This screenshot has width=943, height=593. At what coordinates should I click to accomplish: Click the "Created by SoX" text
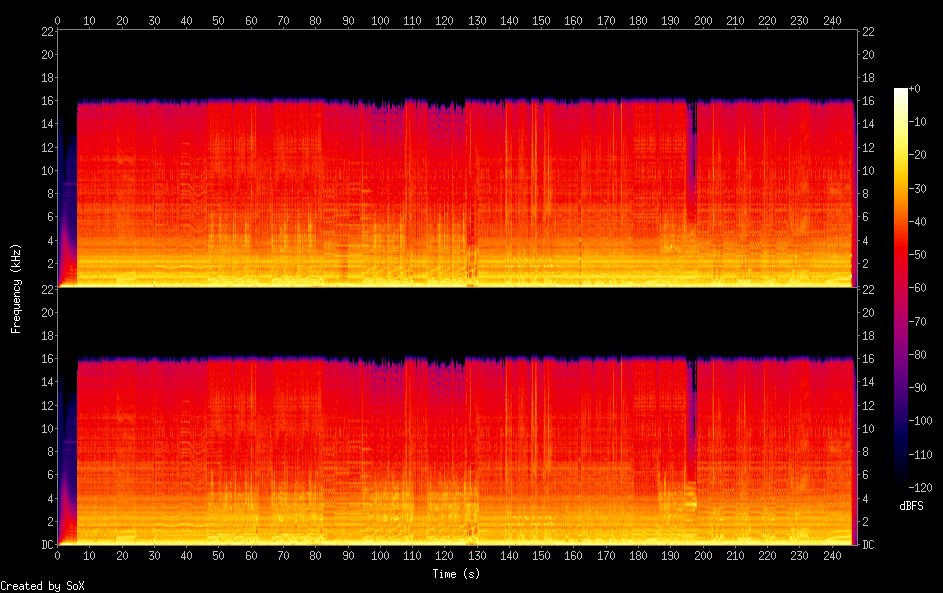pos(42,586)
